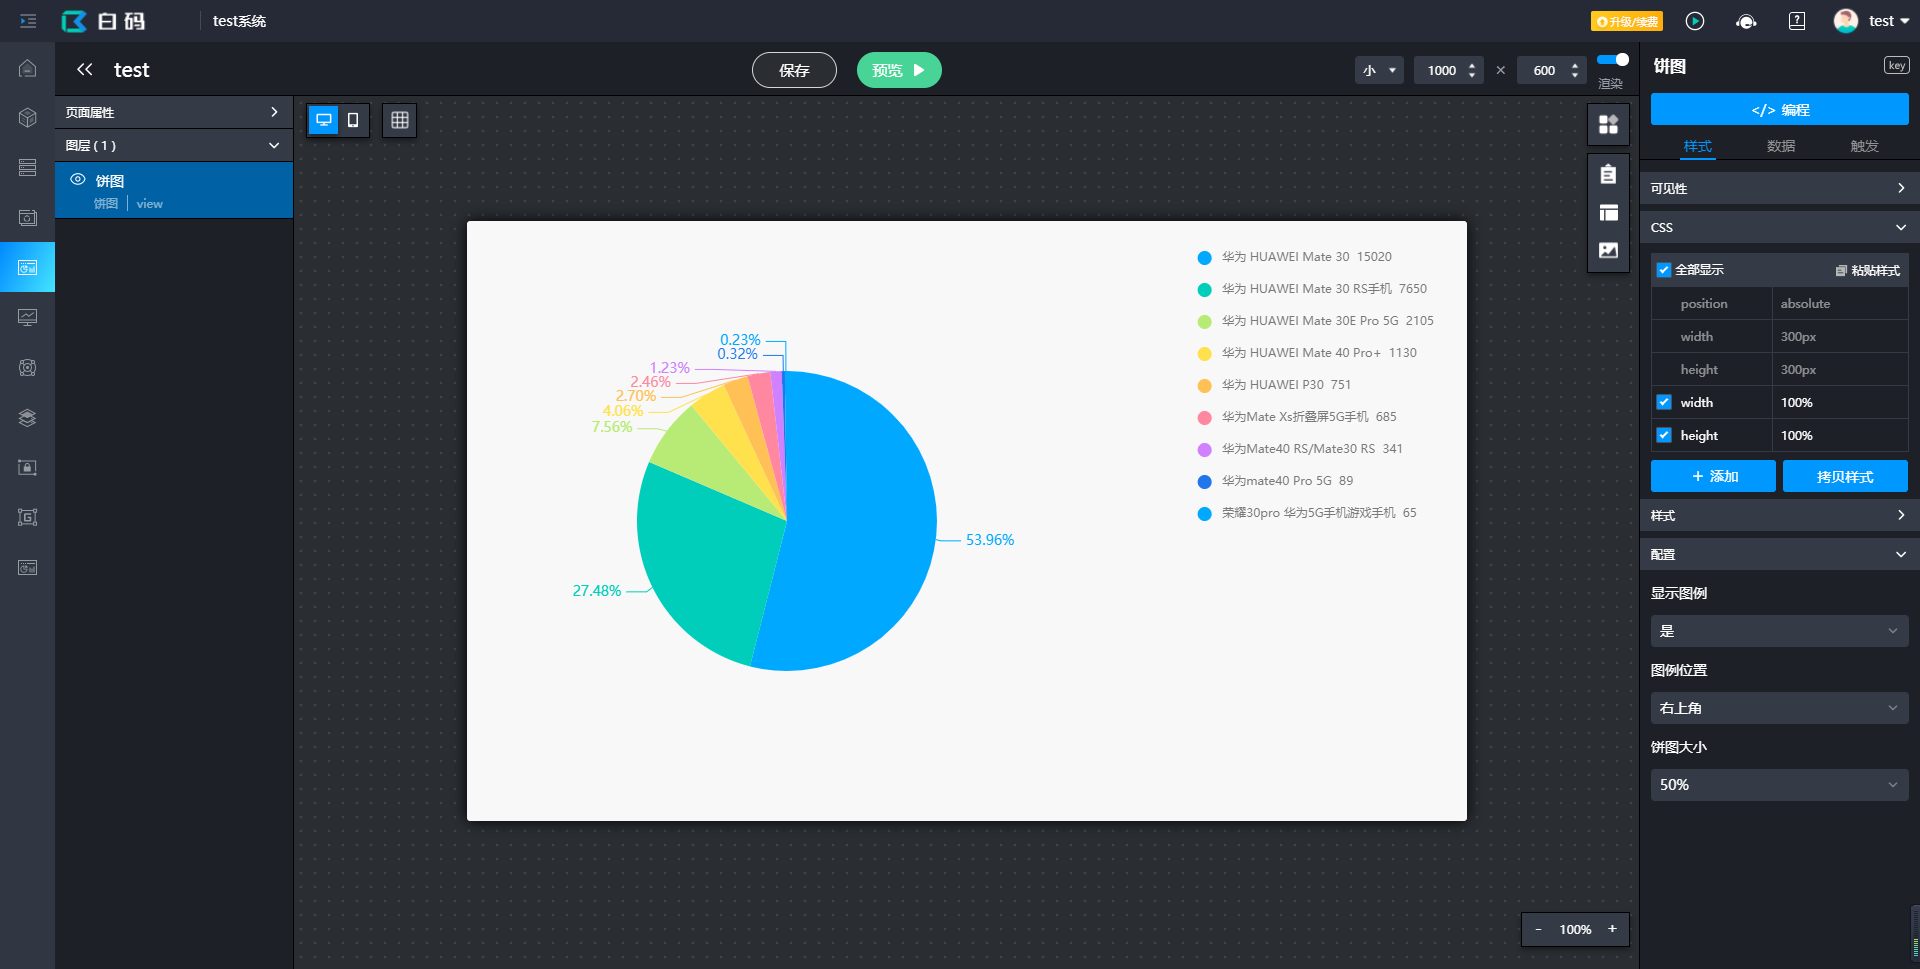Screen dimensions: 1920x969
Task: Switch to the 样式 tab
Action: click(1697, 146)
